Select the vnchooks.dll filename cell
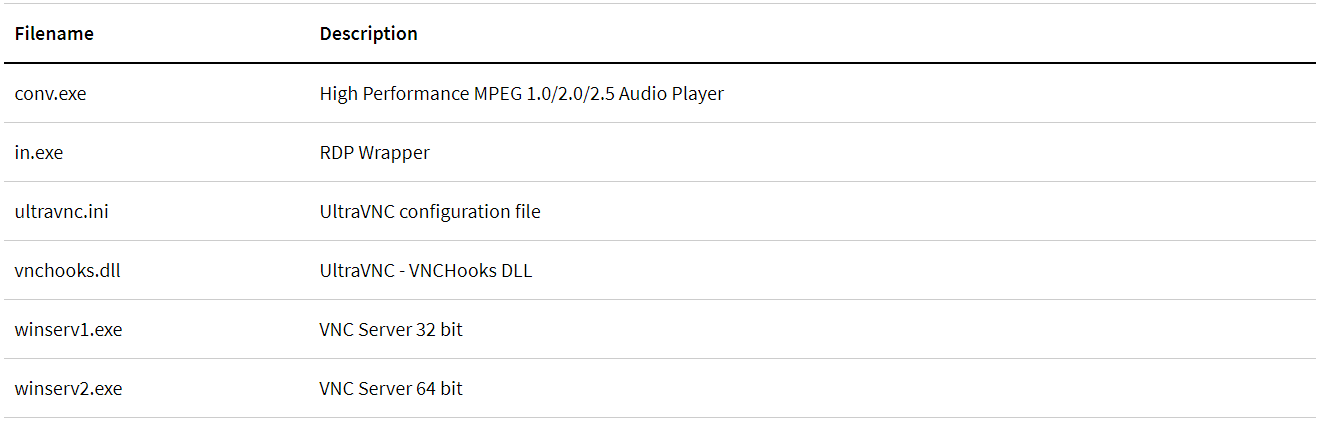Image resolution: width=1317 pixels, height=424 pixels. [67, 271]
